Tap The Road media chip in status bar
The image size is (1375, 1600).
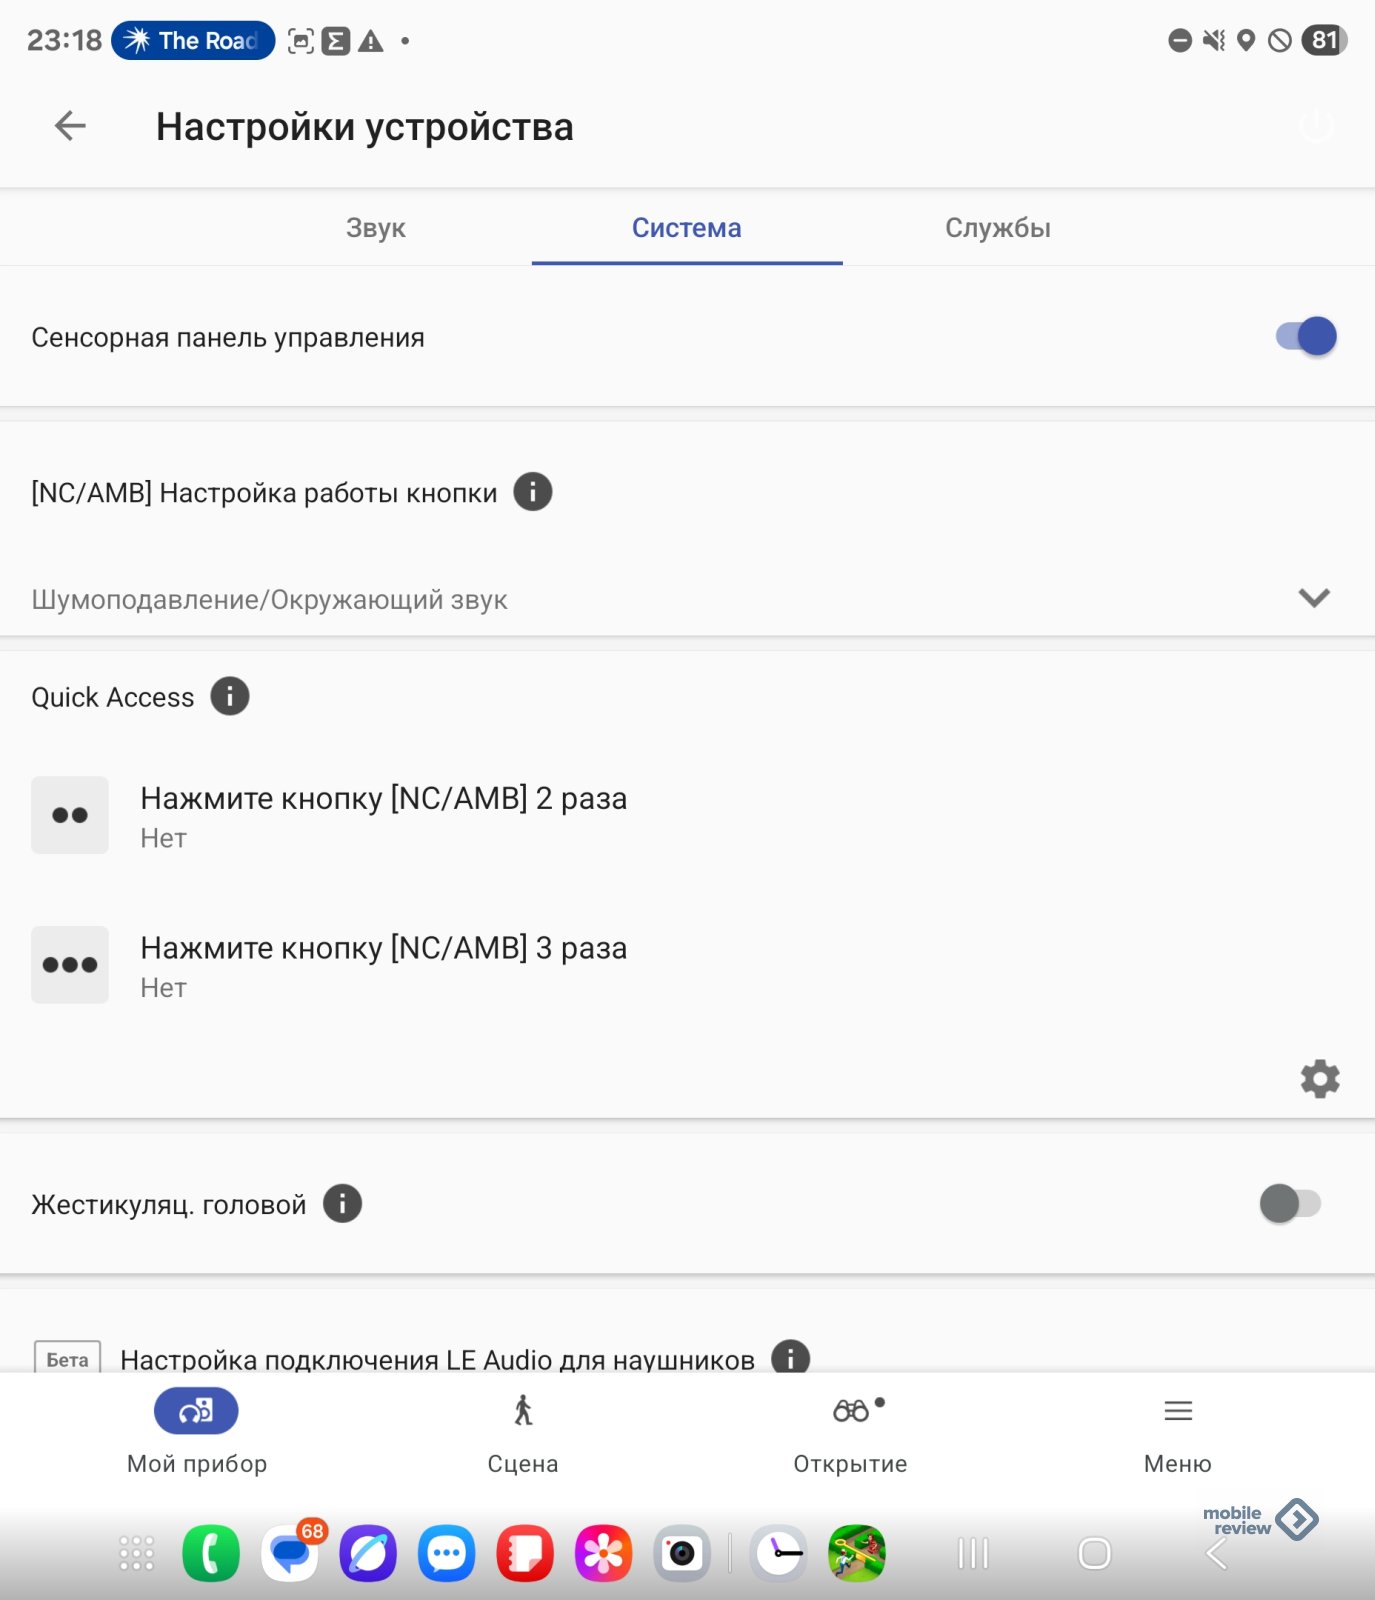coord(193,40)
